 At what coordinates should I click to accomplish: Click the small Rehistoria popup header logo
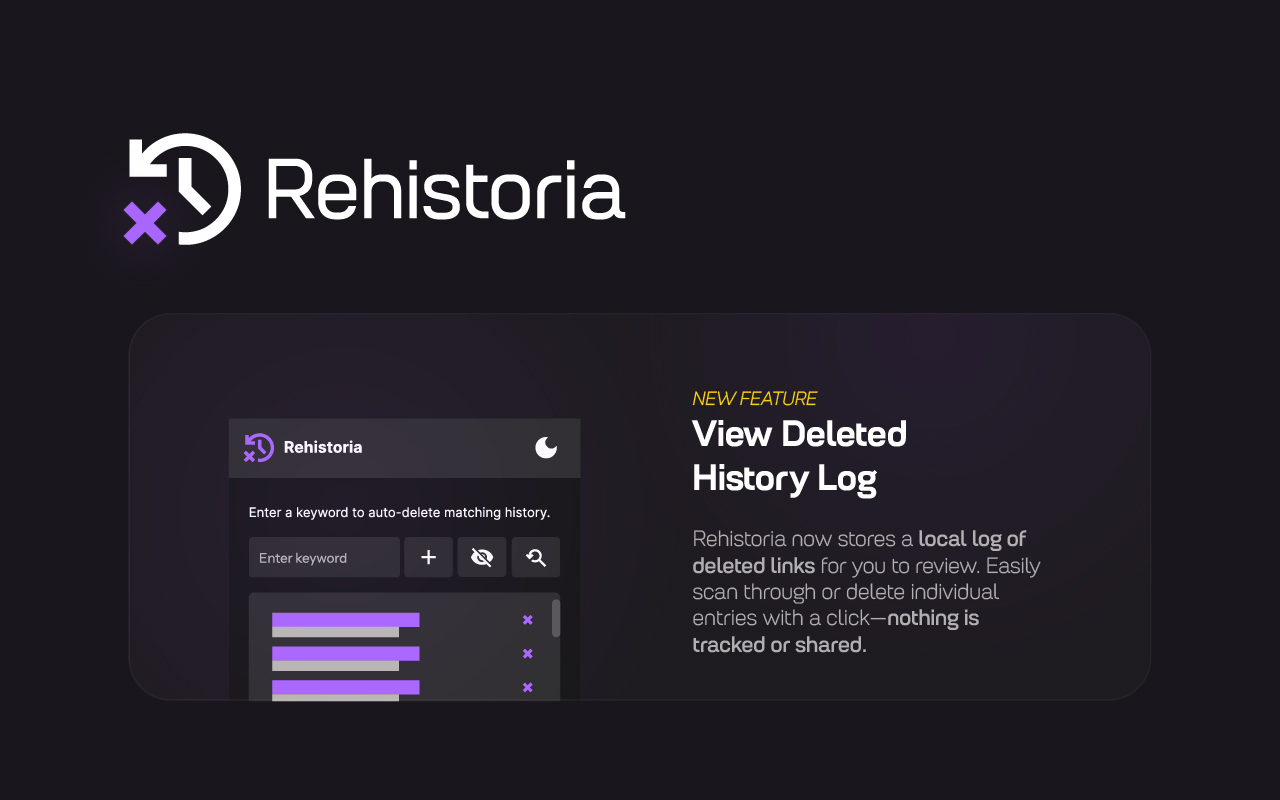[x=258, y=447]
